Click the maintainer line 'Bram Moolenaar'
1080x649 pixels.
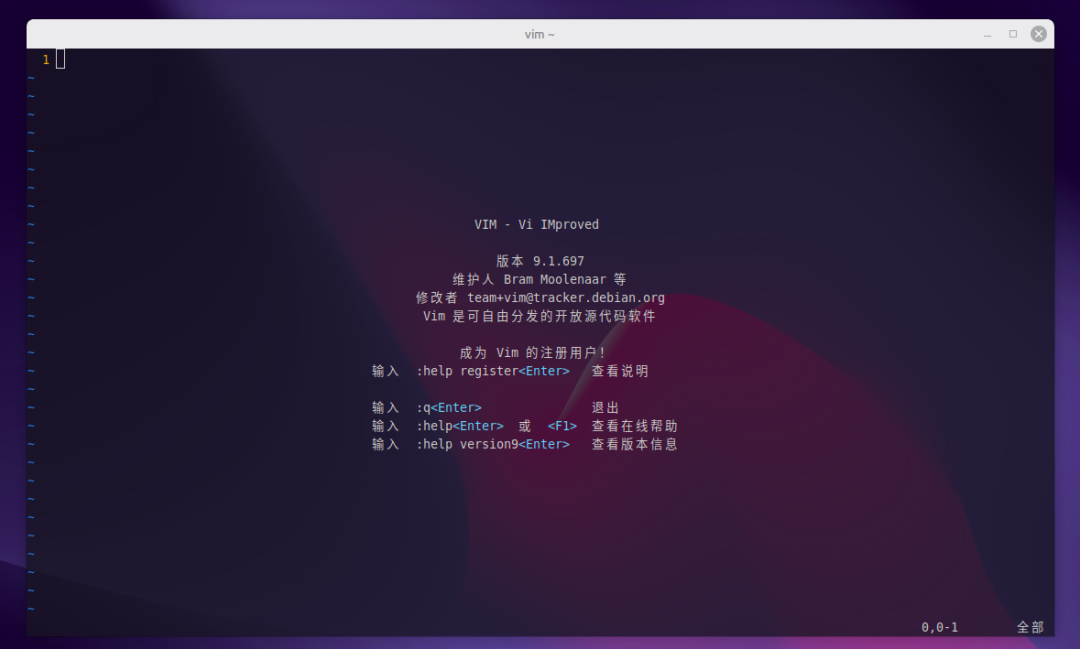[554, 280]
